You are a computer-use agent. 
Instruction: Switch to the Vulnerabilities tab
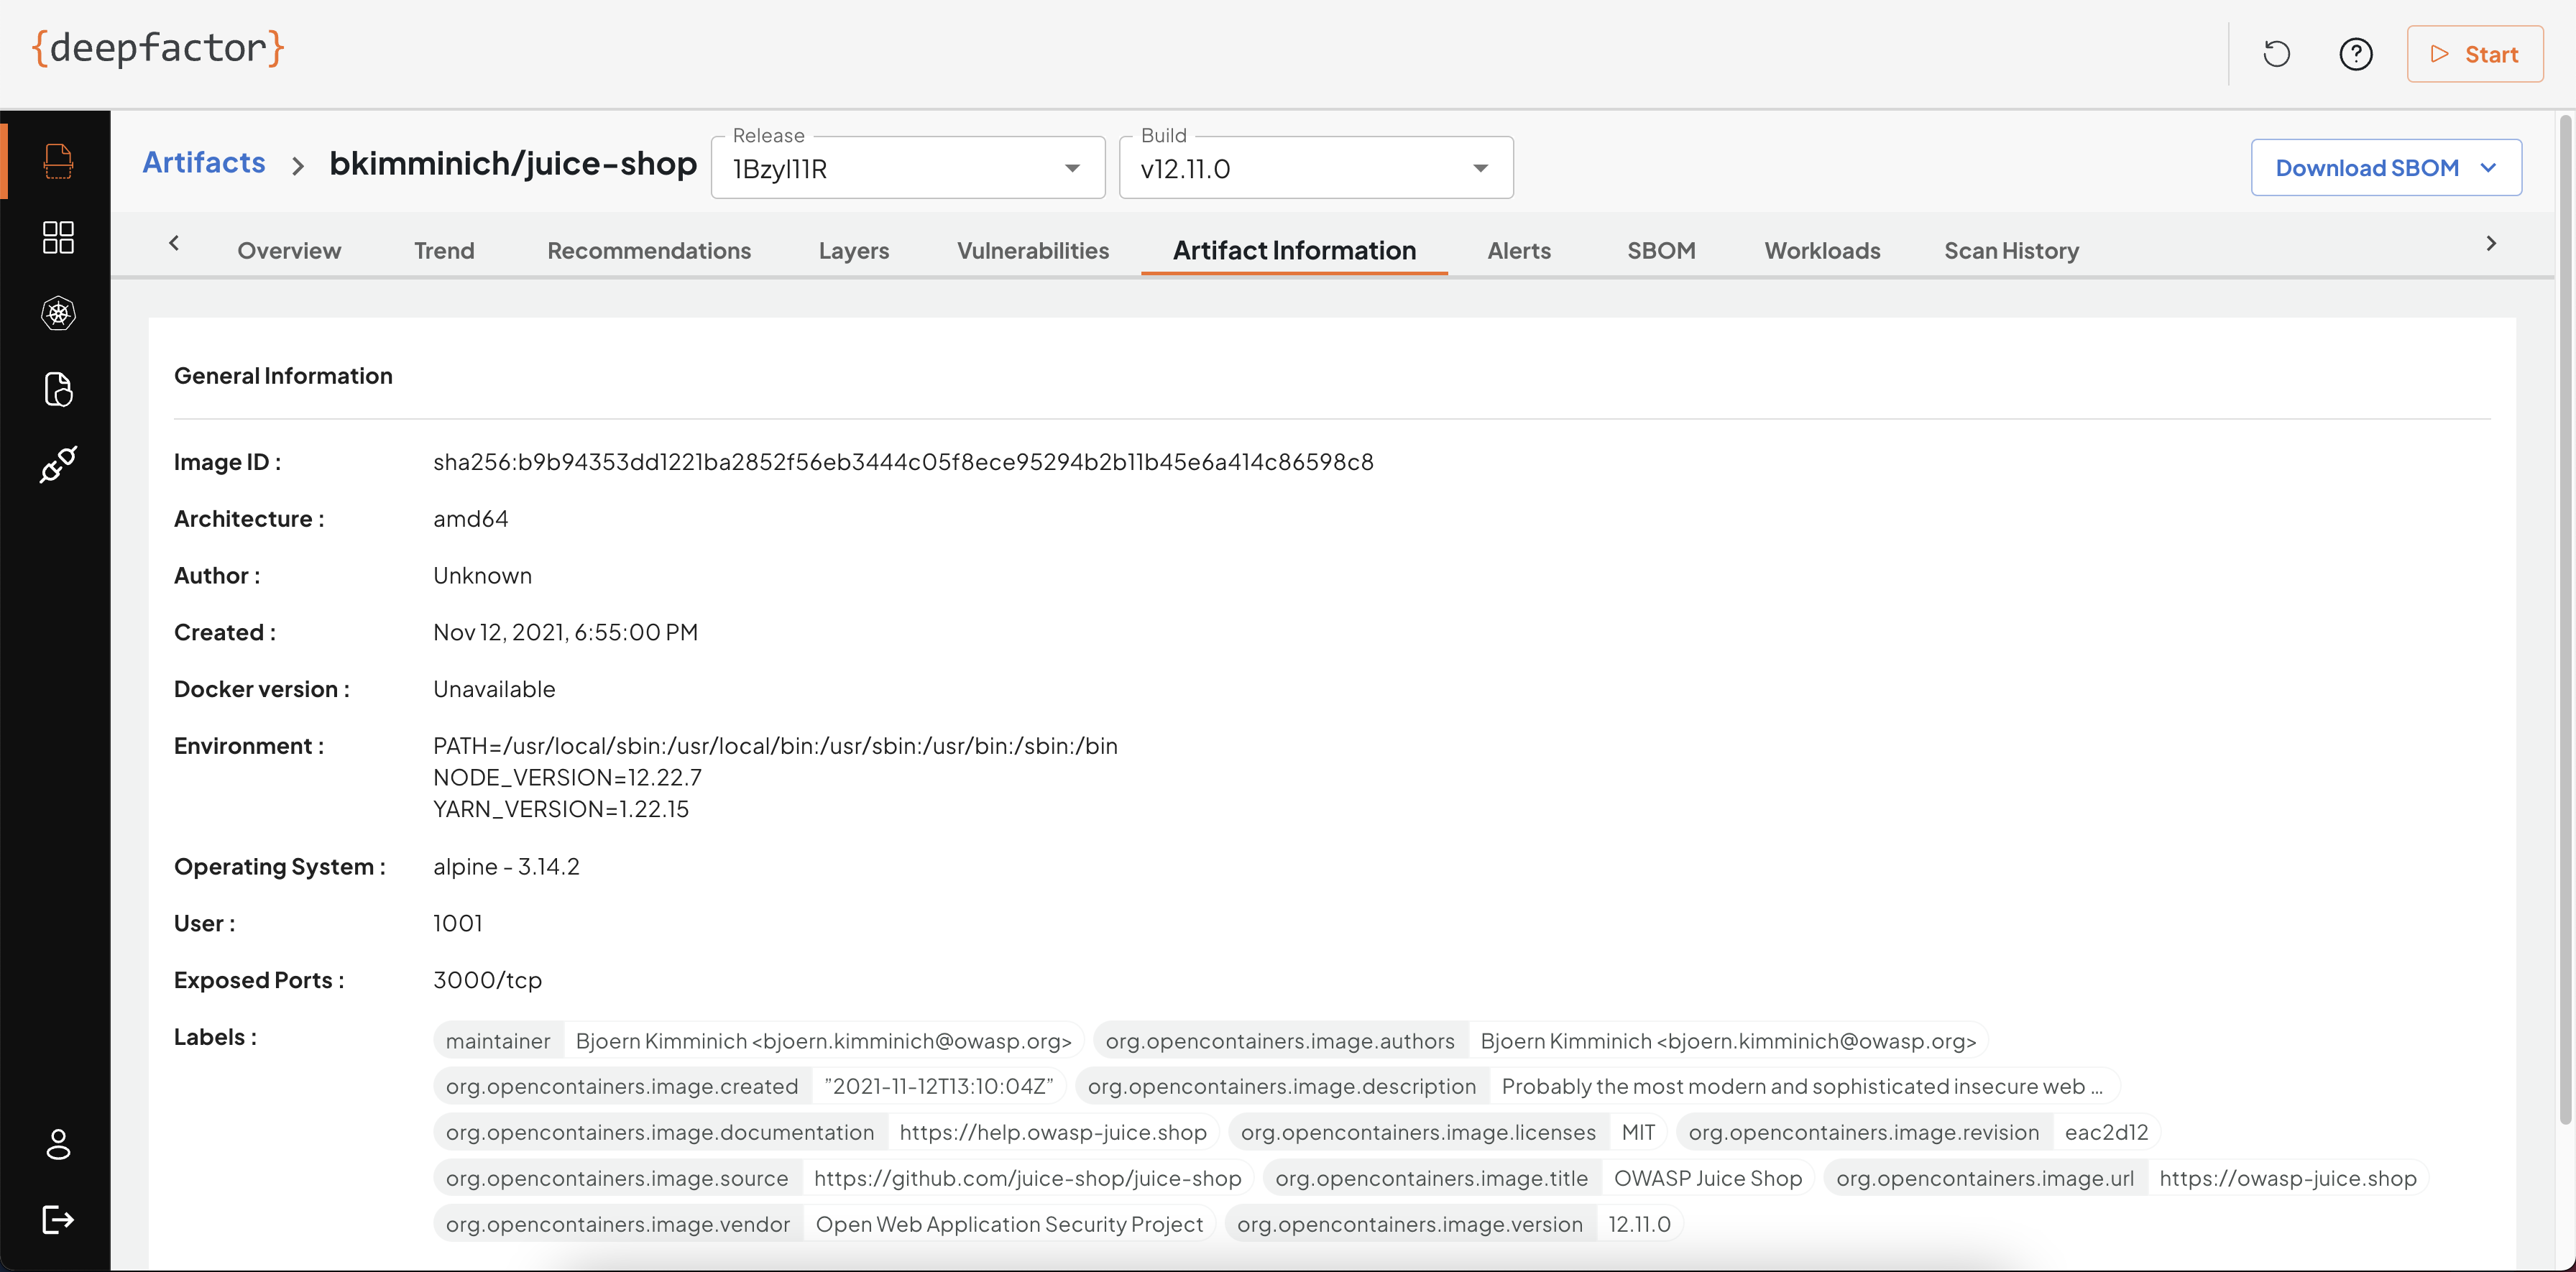click(1033, 250)
